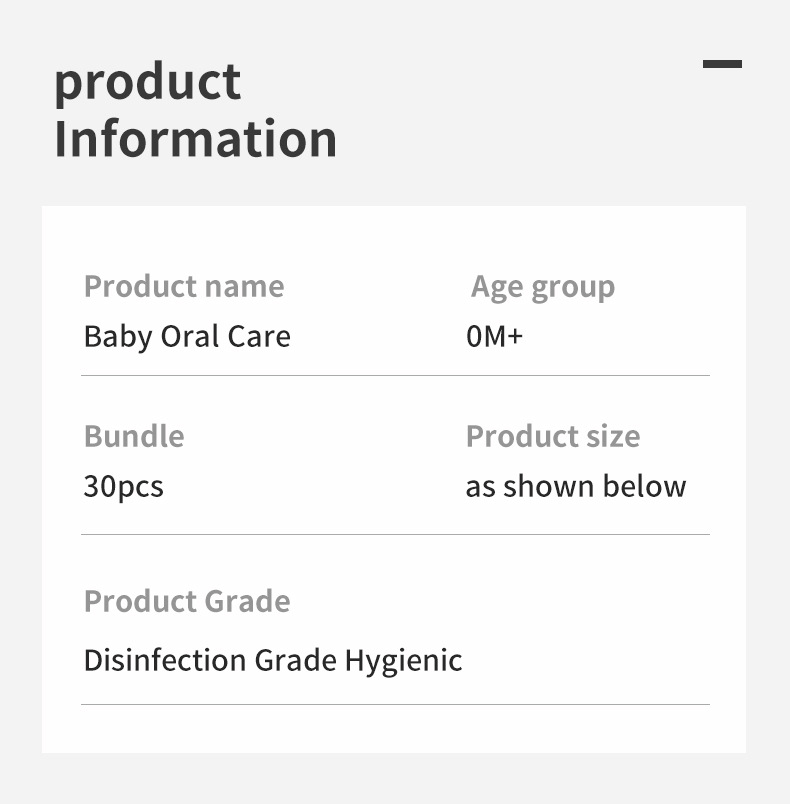
Task: Click the word 'Information' in the title
Action: 195,139
